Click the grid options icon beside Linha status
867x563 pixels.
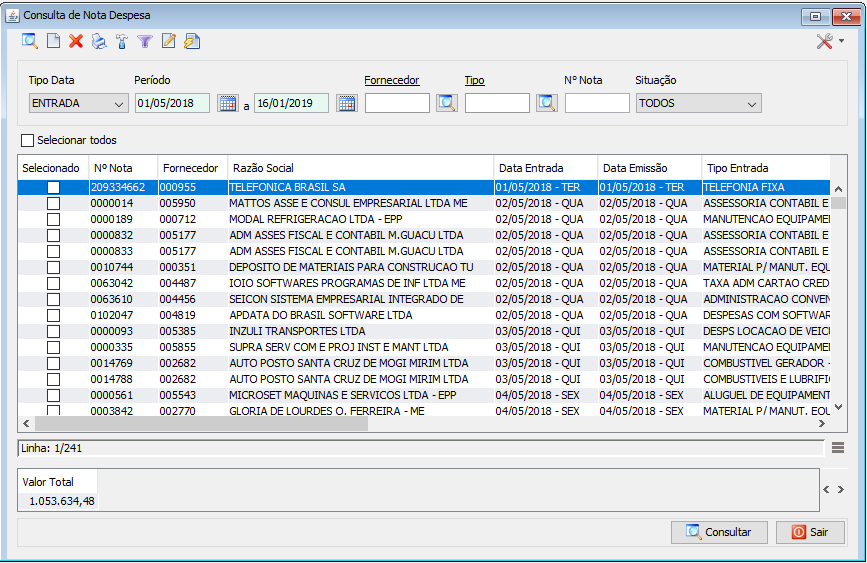point(838,448)
